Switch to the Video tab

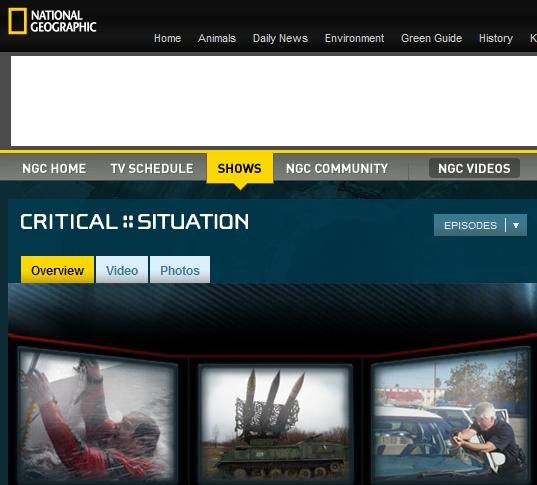click(x=122, y=270)
